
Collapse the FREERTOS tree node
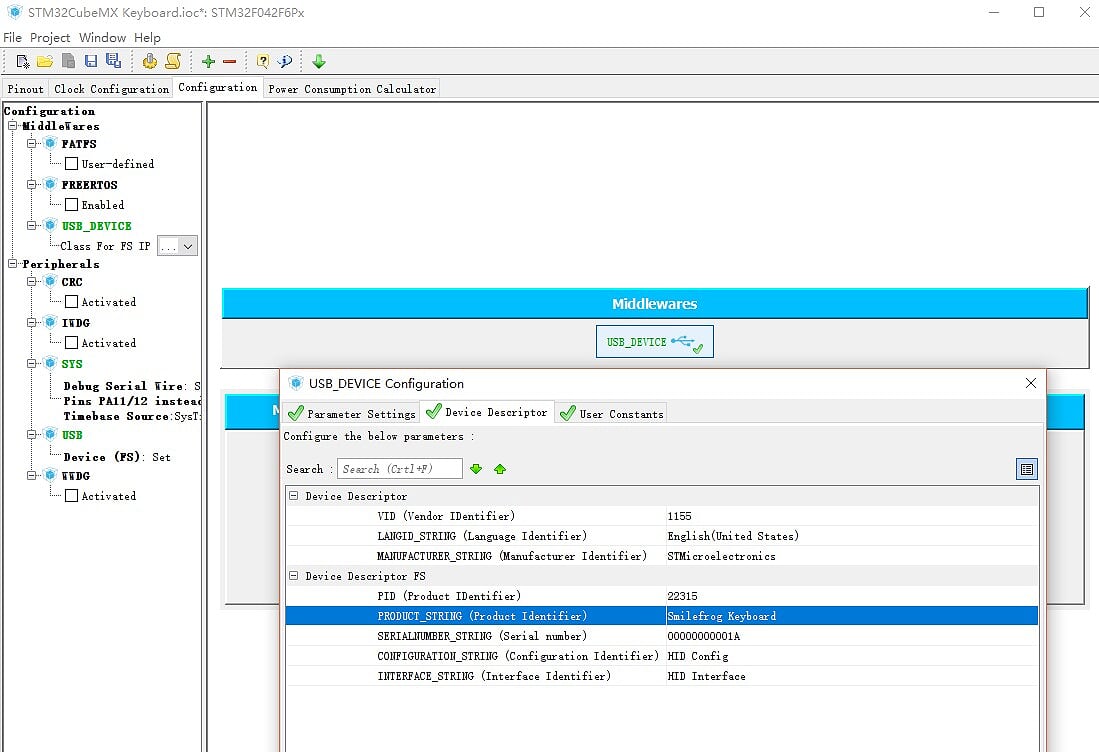point(32,184)
